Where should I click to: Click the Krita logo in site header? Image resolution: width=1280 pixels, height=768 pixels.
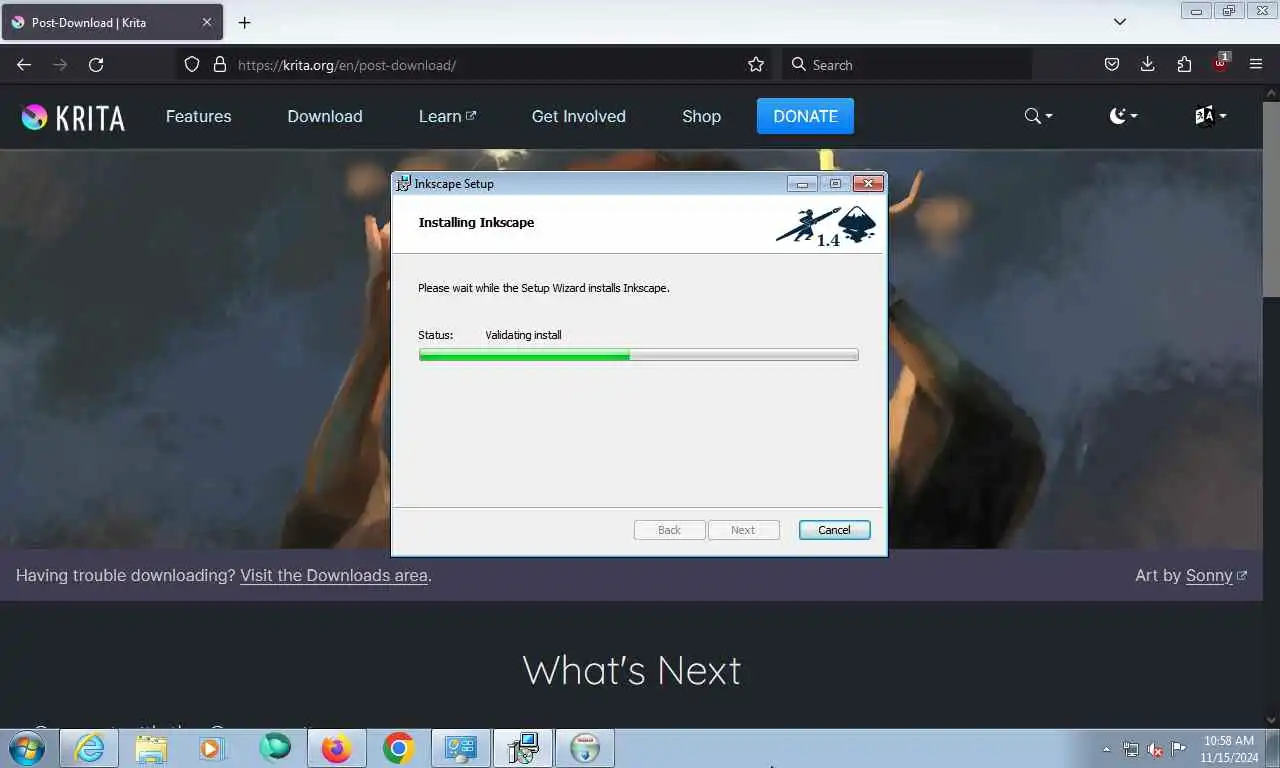[x=73, y=117]
